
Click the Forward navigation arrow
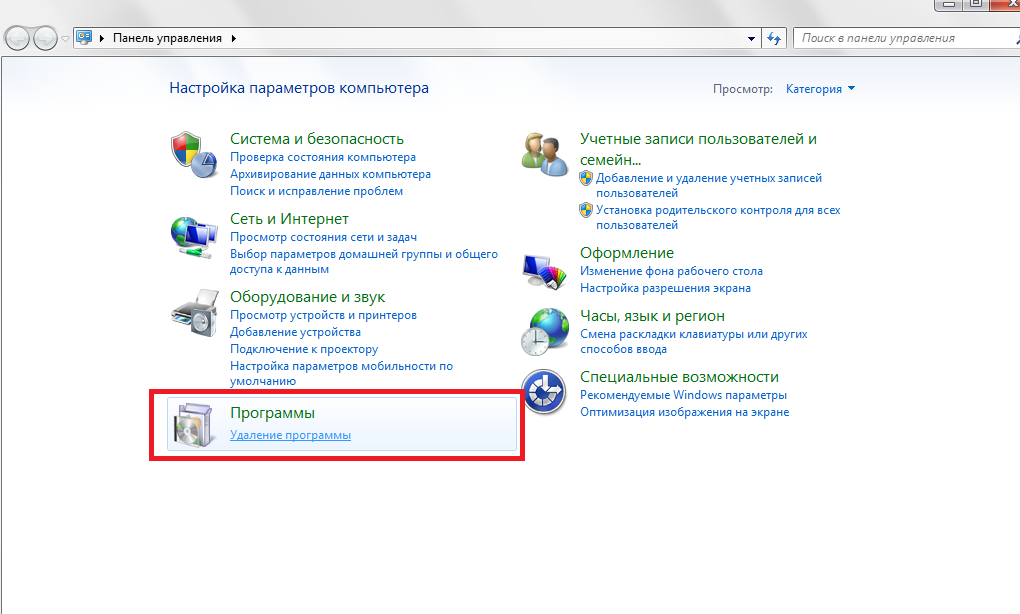point(45,38)
